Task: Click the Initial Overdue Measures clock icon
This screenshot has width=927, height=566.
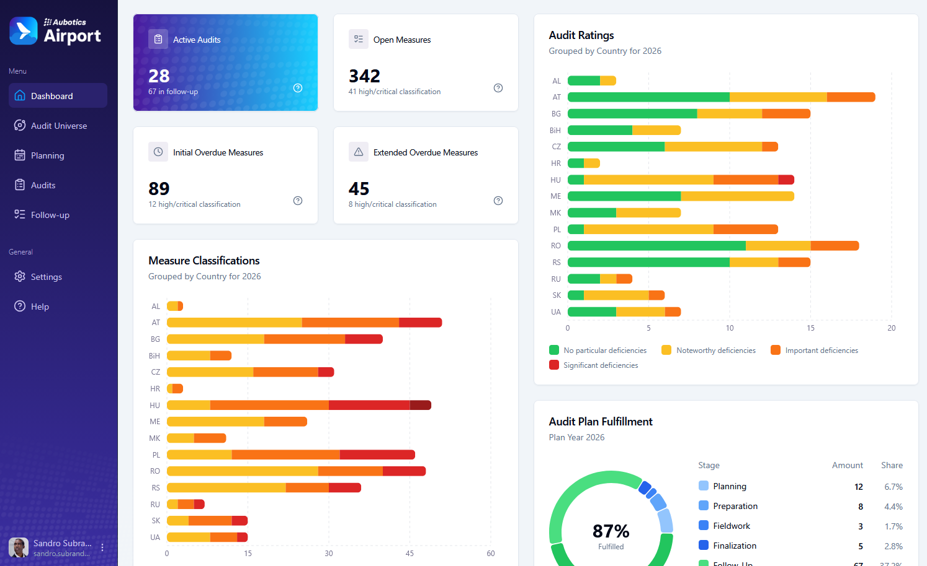Action: click(158, 152)
